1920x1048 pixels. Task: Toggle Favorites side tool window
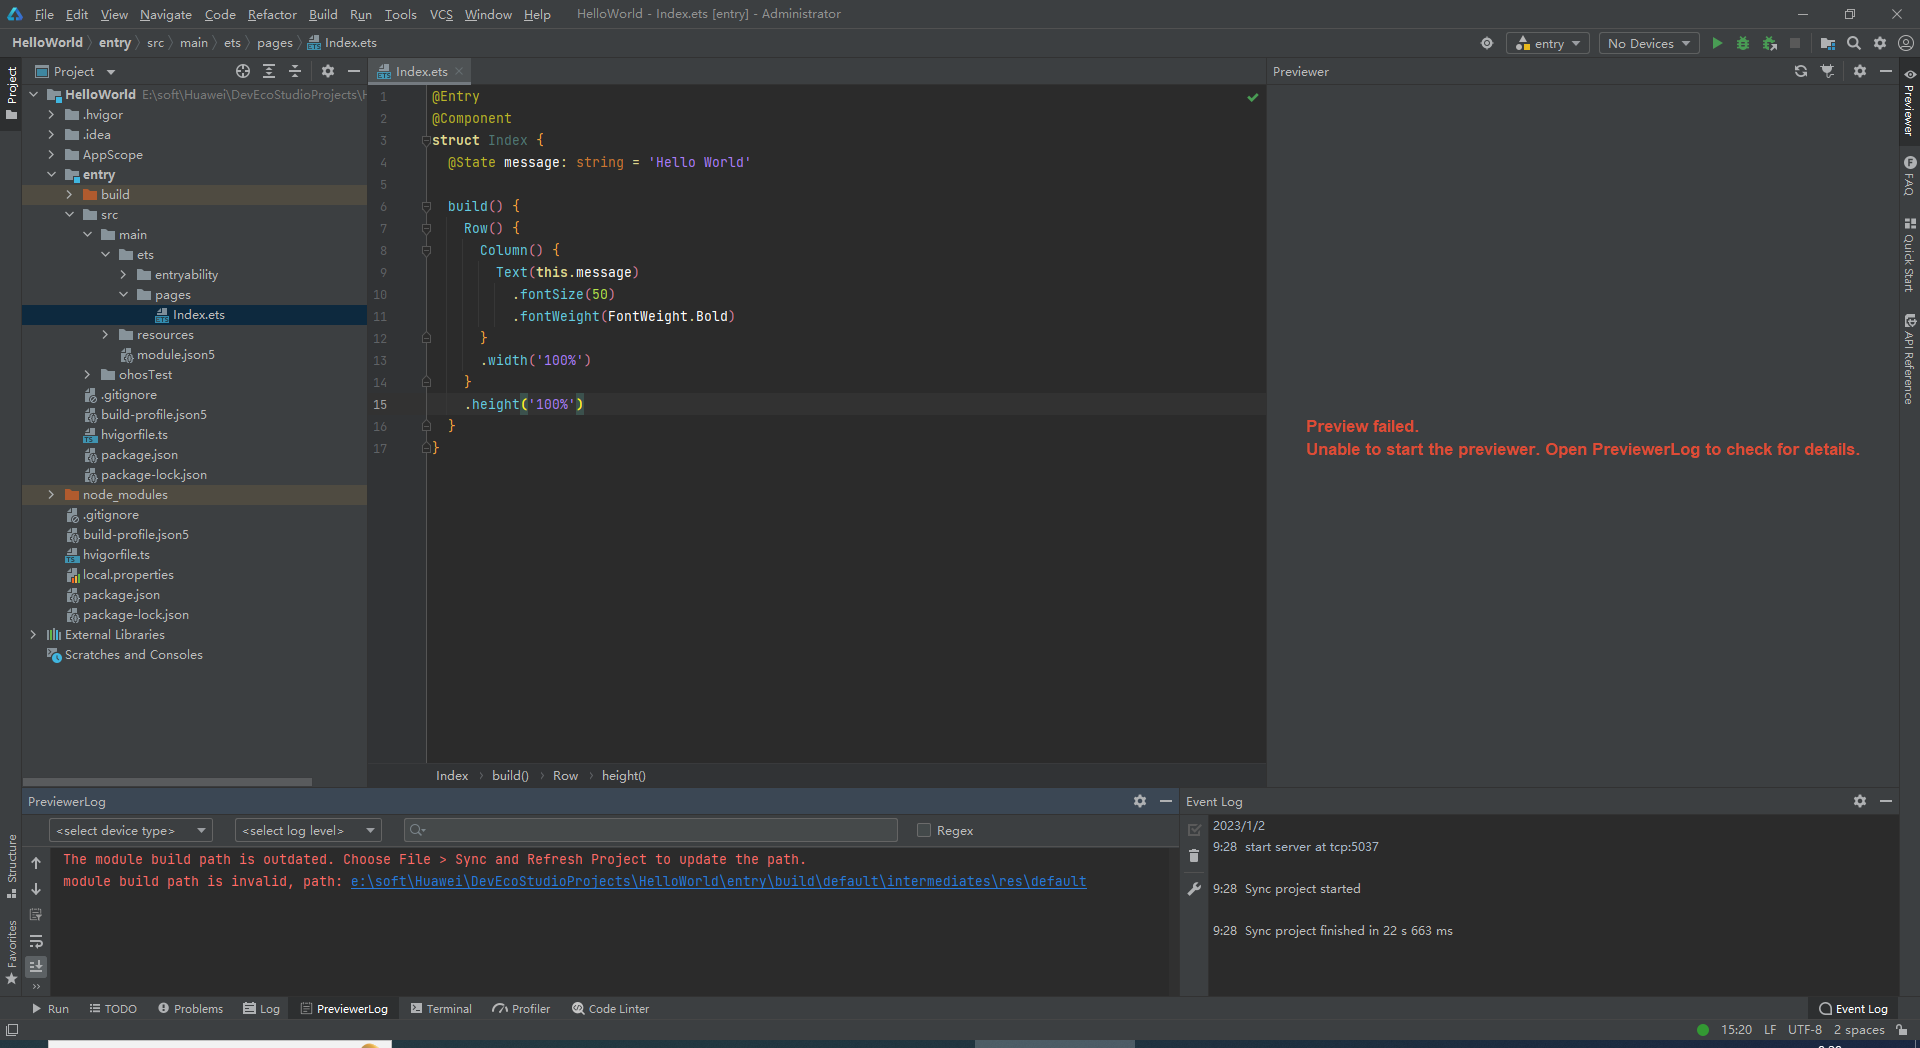11,952
